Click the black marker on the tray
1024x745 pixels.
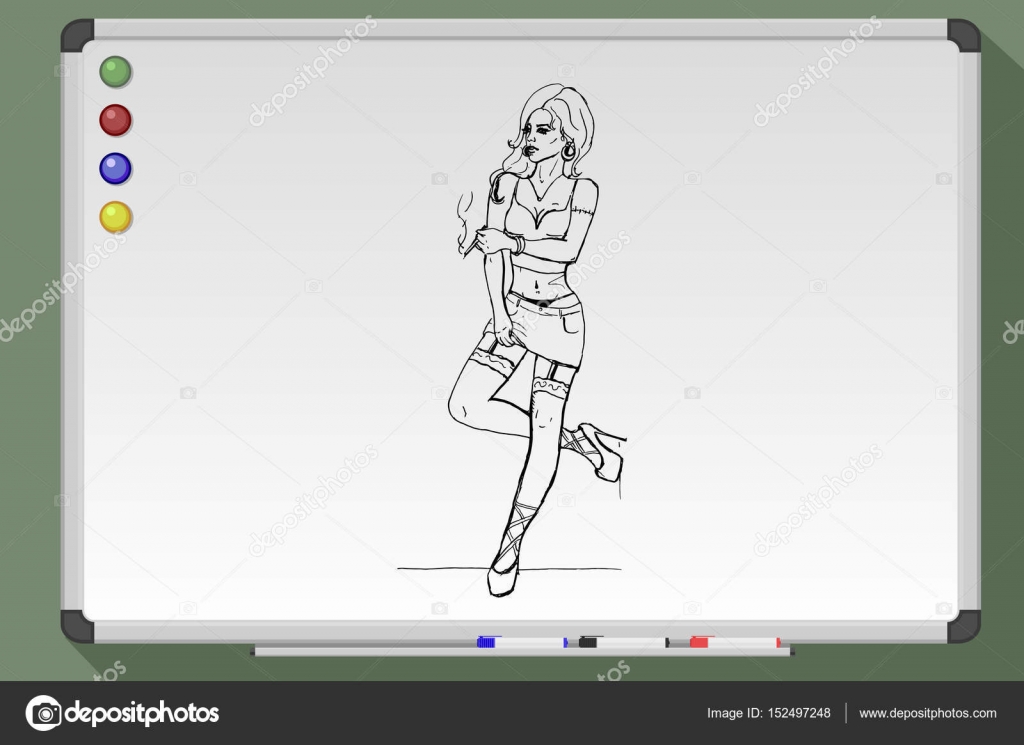[624, 642]
